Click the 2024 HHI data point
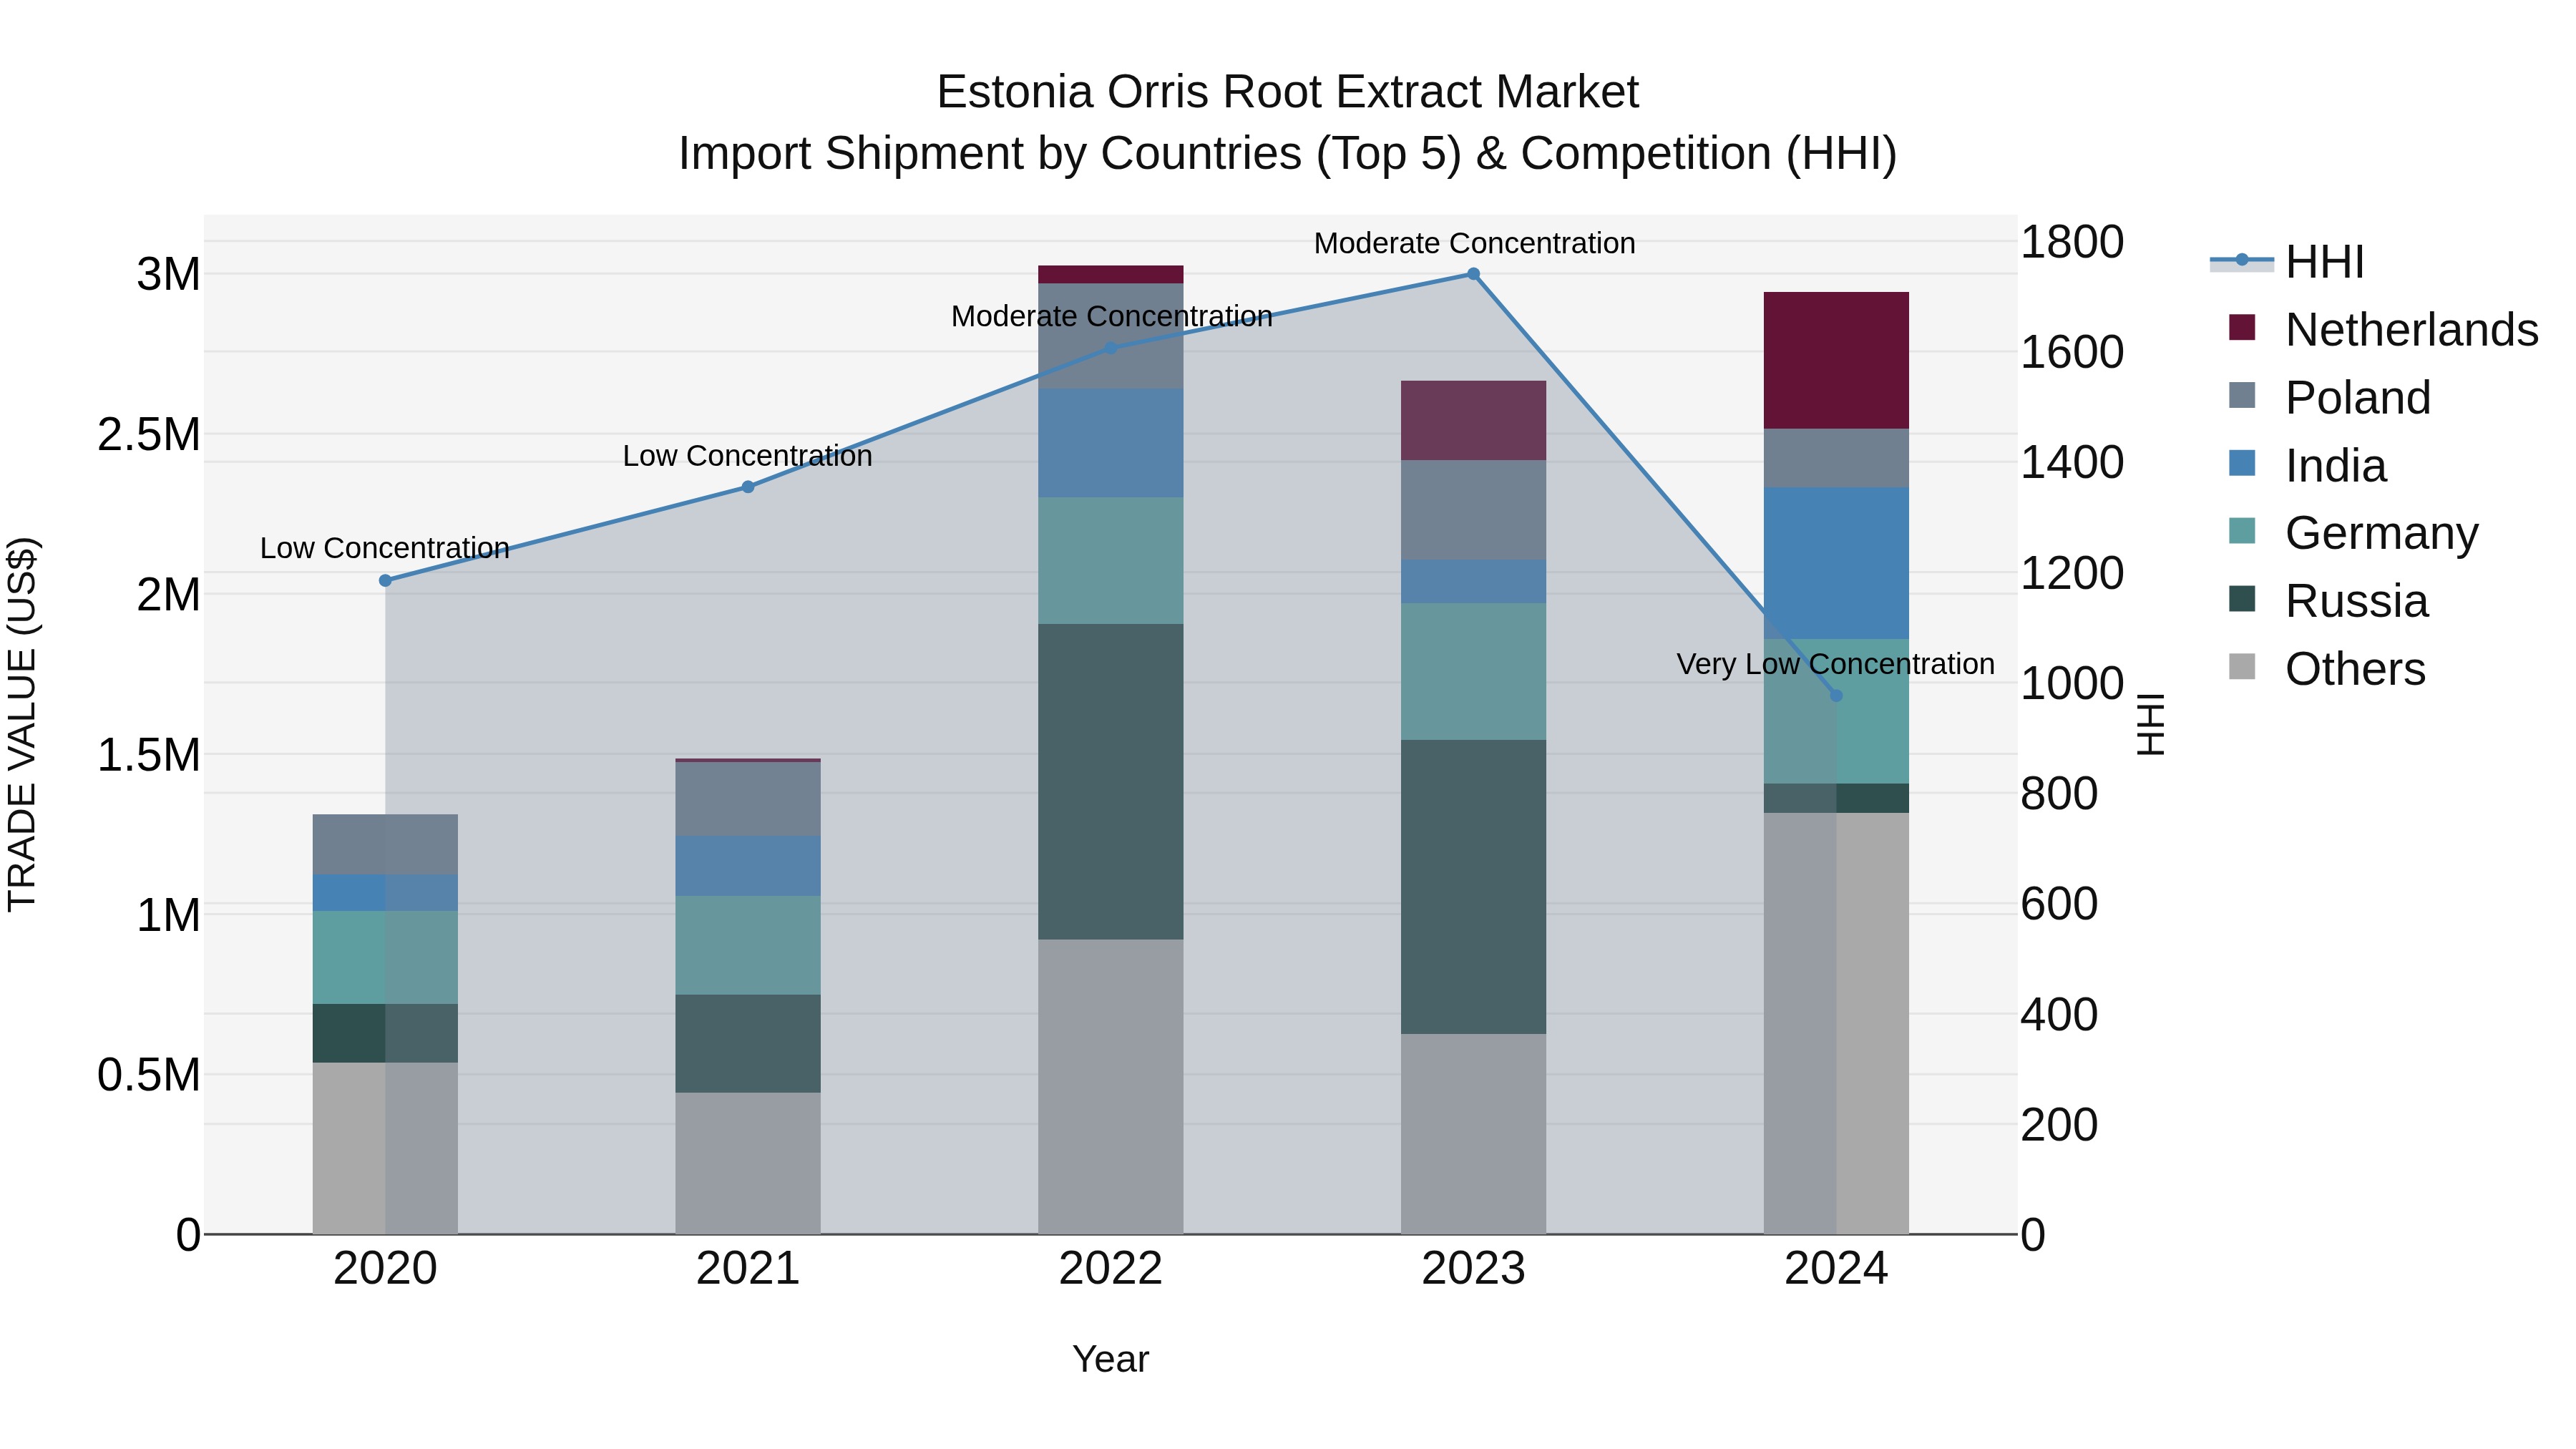 (x=1836, y=695)
